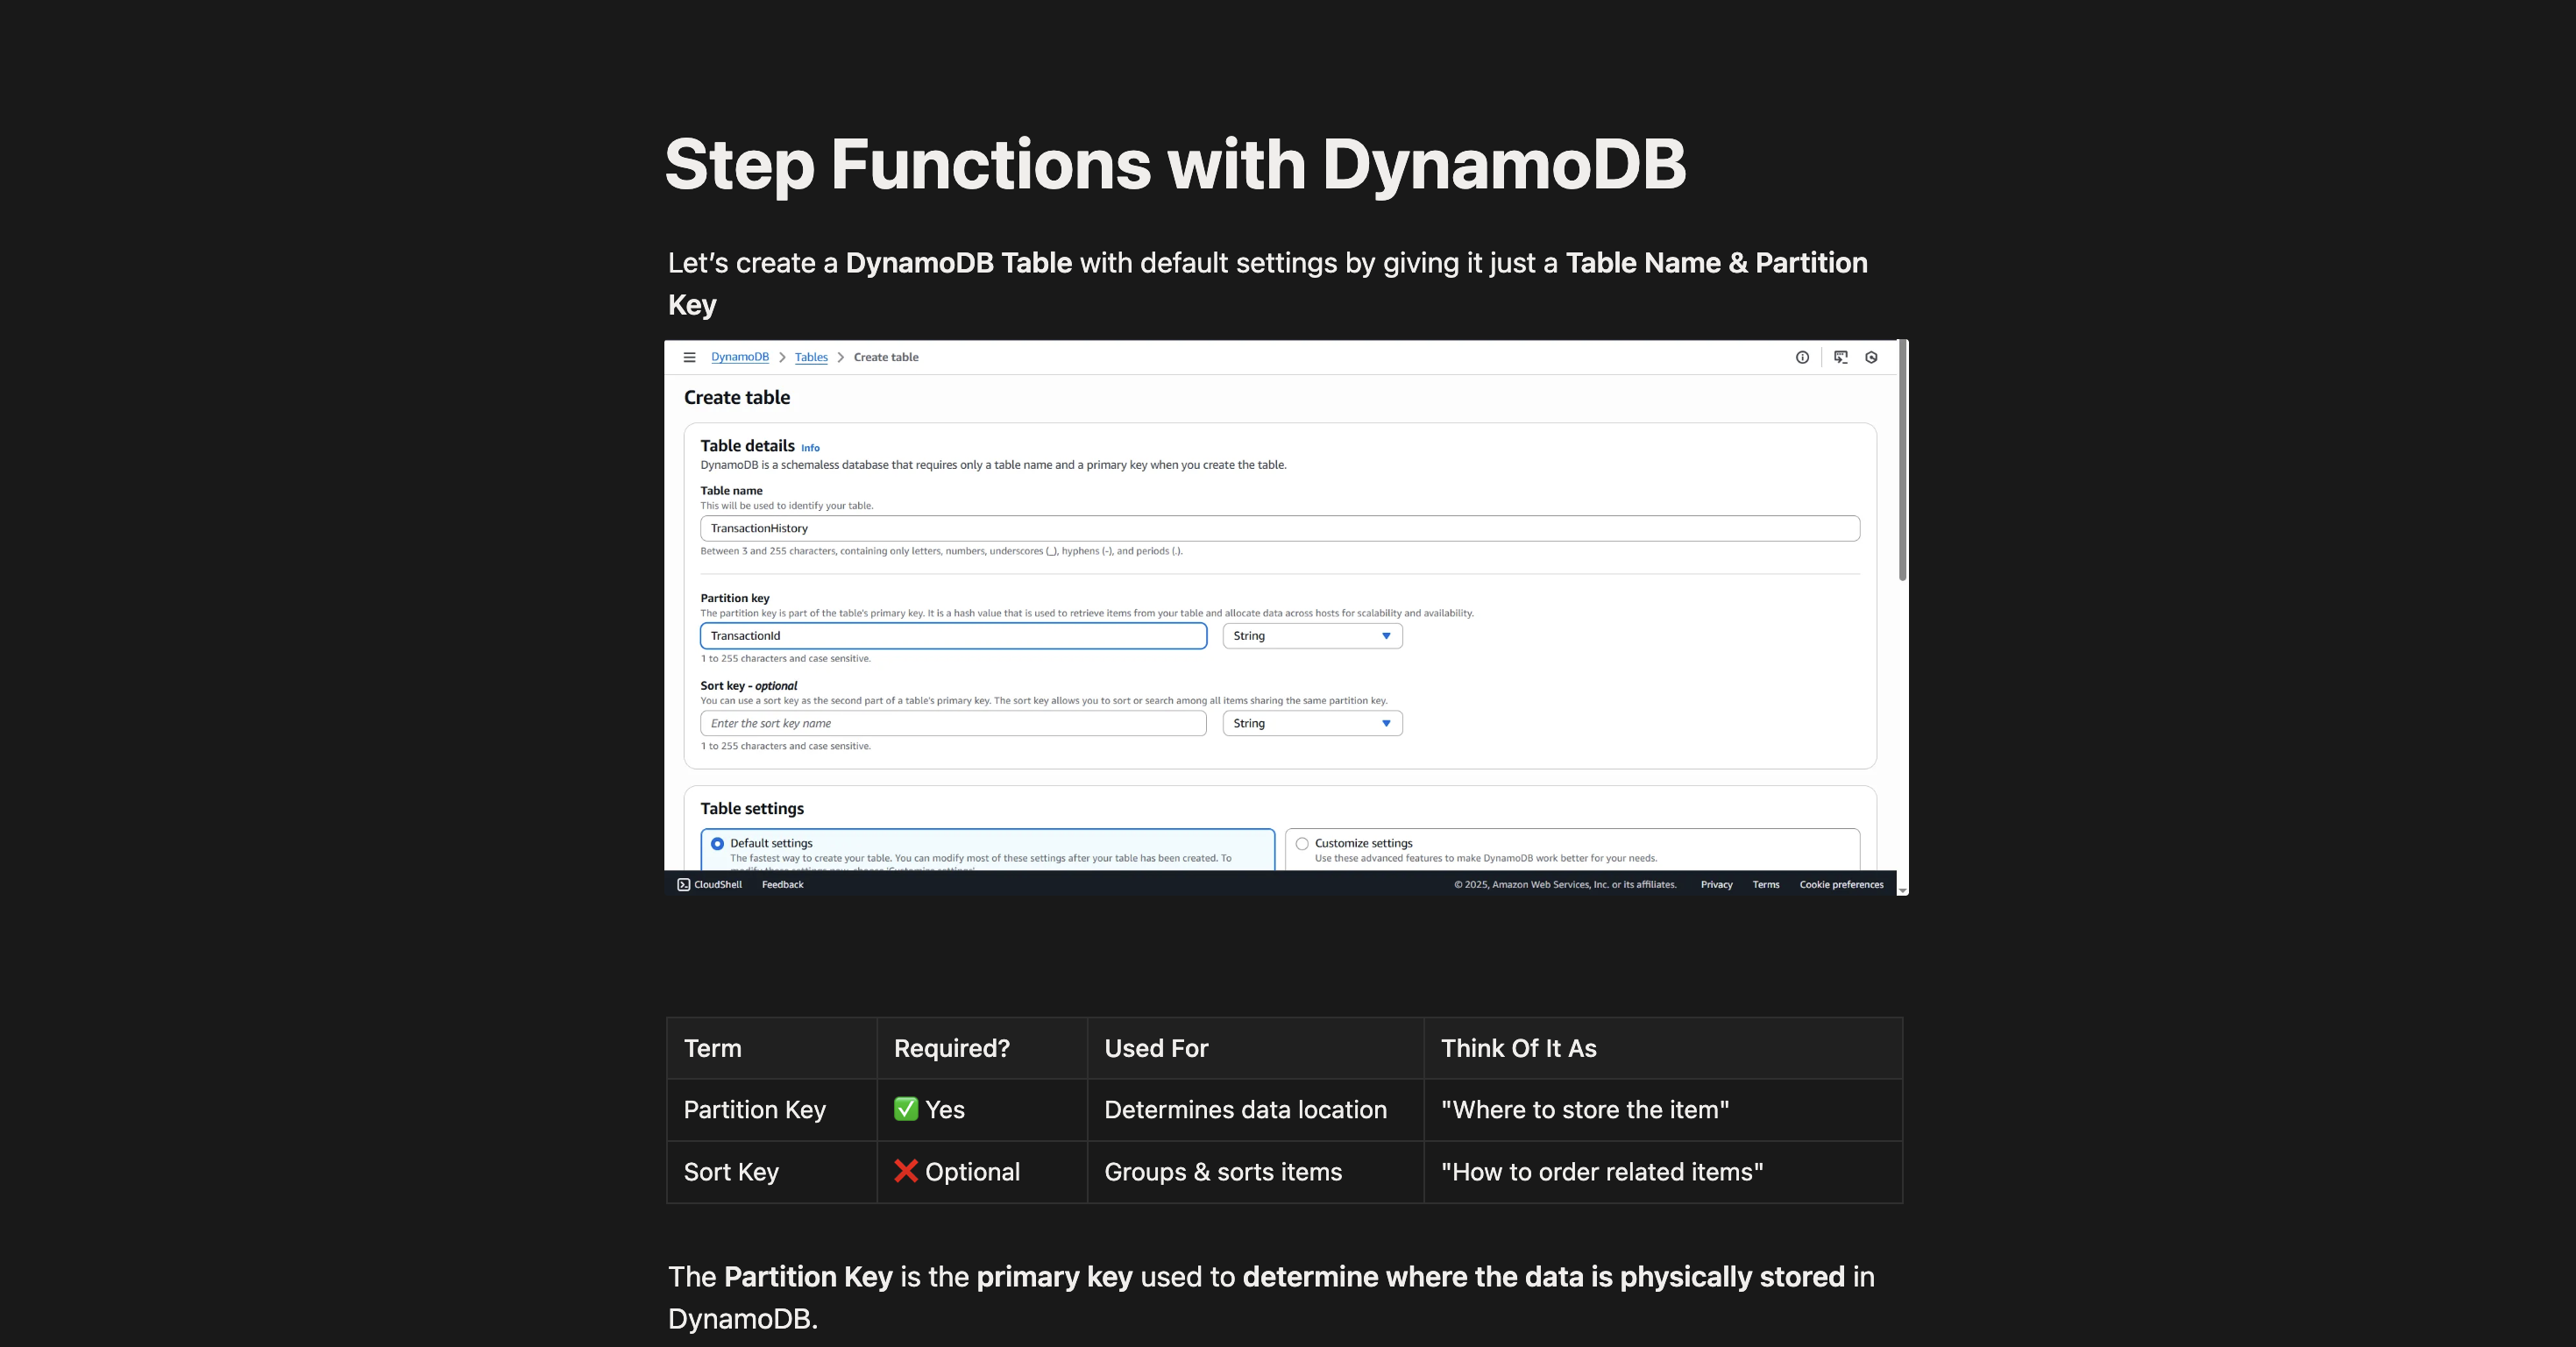Go to the Tables breadcrumb page
This screenshot has height=1347, width=2576.
811,357
